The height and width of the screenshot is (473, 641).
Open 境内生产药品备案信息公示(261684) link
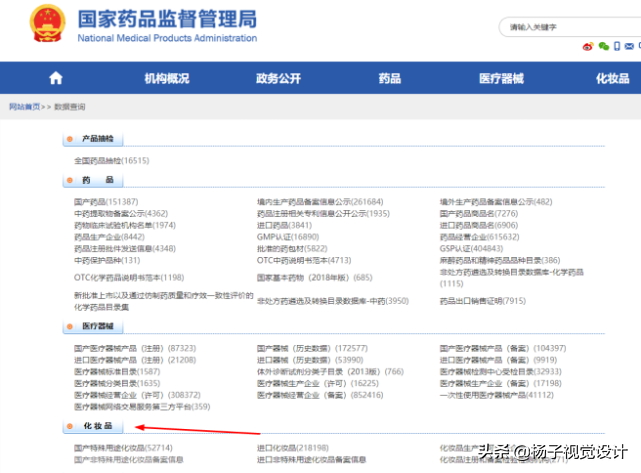pyautogui.click(x=320, y=202)
